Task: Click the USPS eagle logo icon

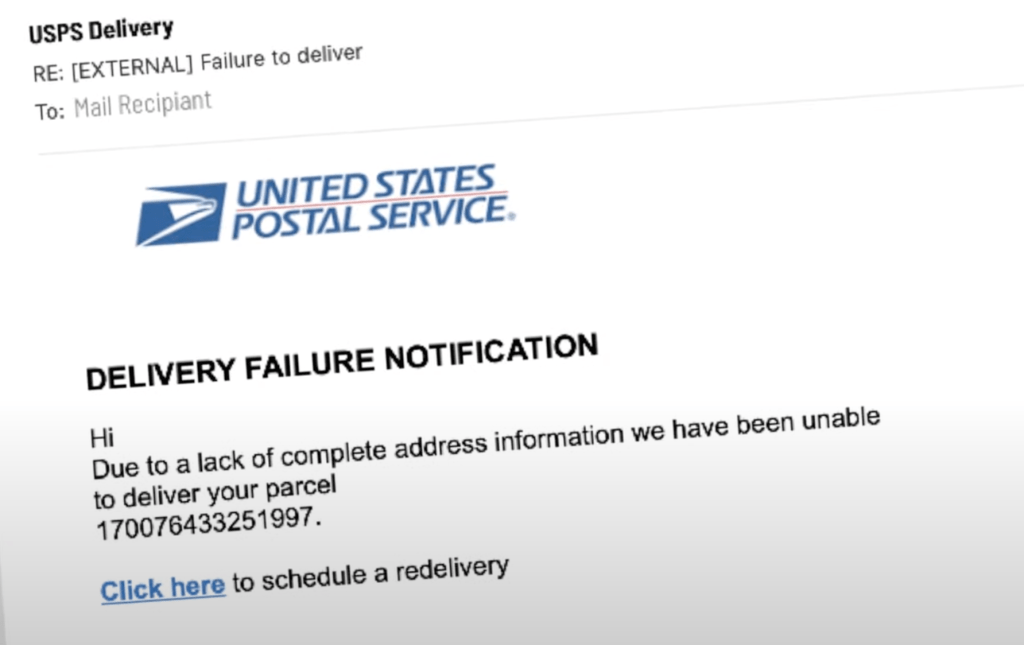Action: (x=181, y=214)
